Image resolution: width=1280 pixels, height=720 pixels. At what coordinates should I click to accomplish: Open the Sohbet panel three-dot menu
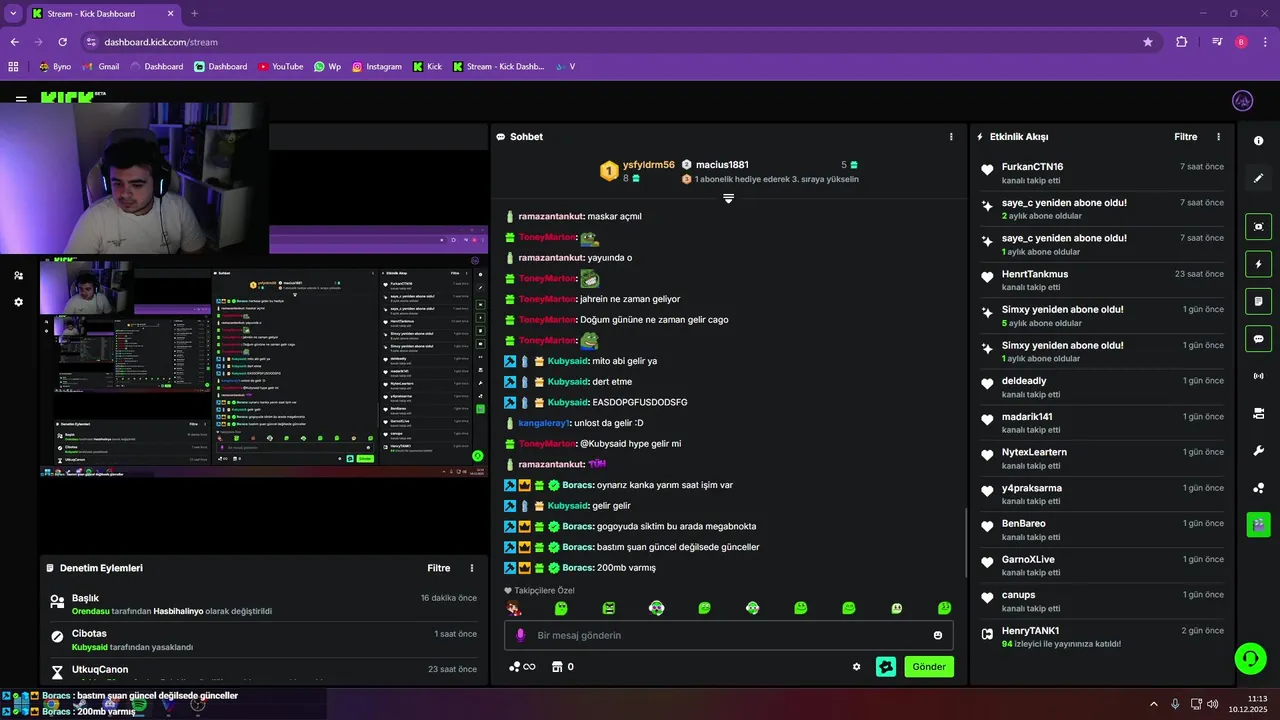click(951, 137)
